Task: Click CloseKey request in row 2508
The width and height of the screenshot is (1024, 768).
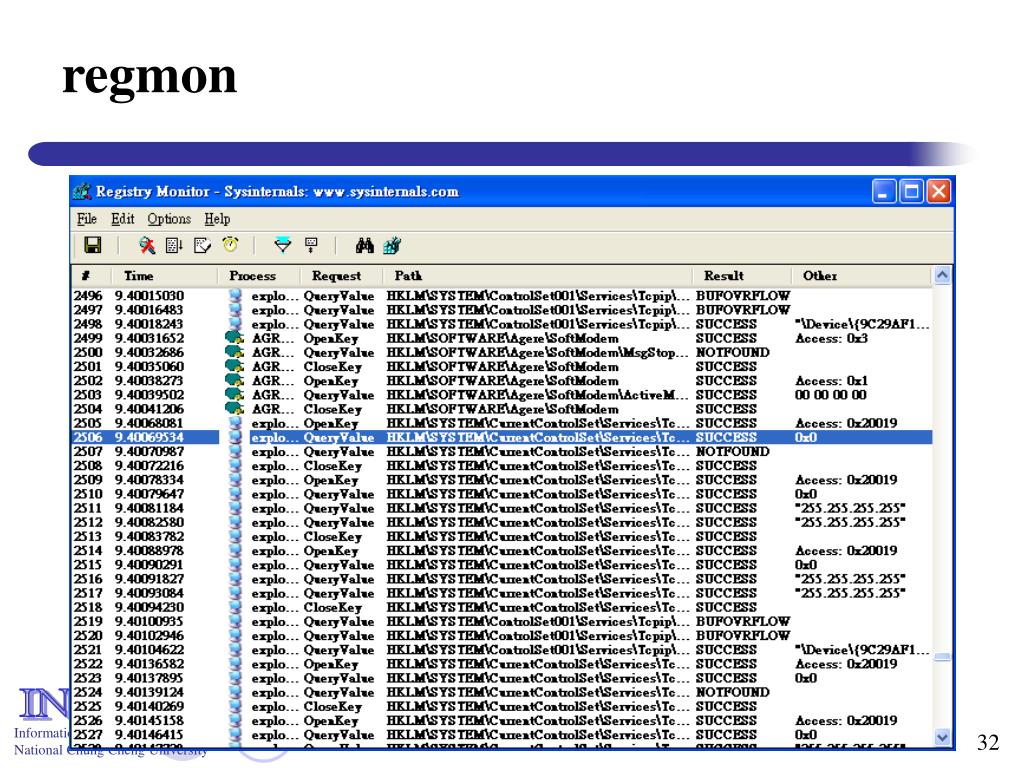Action: 332,466
